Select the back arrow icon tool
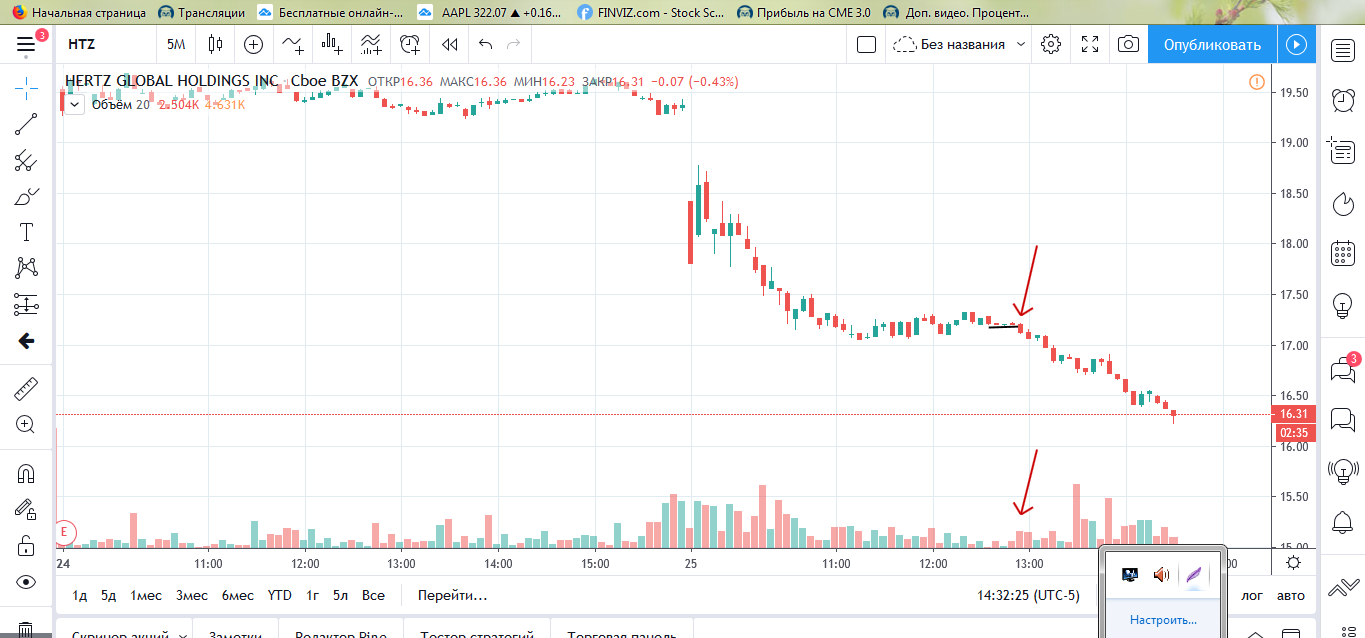The height and width of the screenshot is (638, 1365). pos(26,341)
